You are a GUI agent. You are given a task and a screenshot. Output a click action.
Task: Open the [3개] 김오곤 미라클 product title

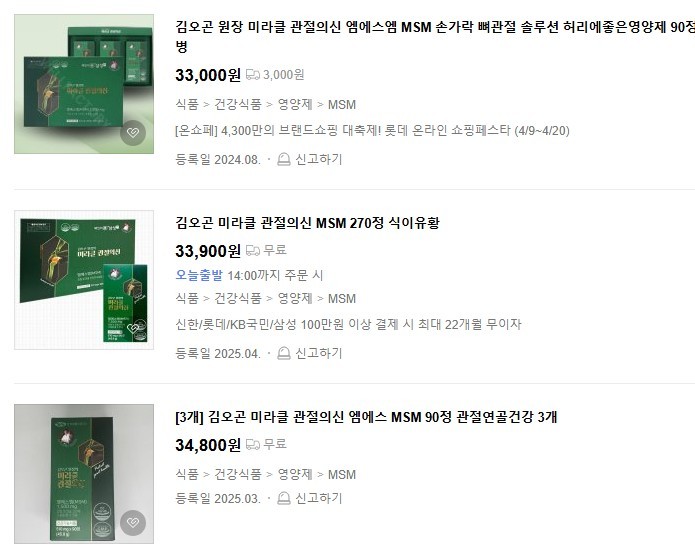click(366, 417)
